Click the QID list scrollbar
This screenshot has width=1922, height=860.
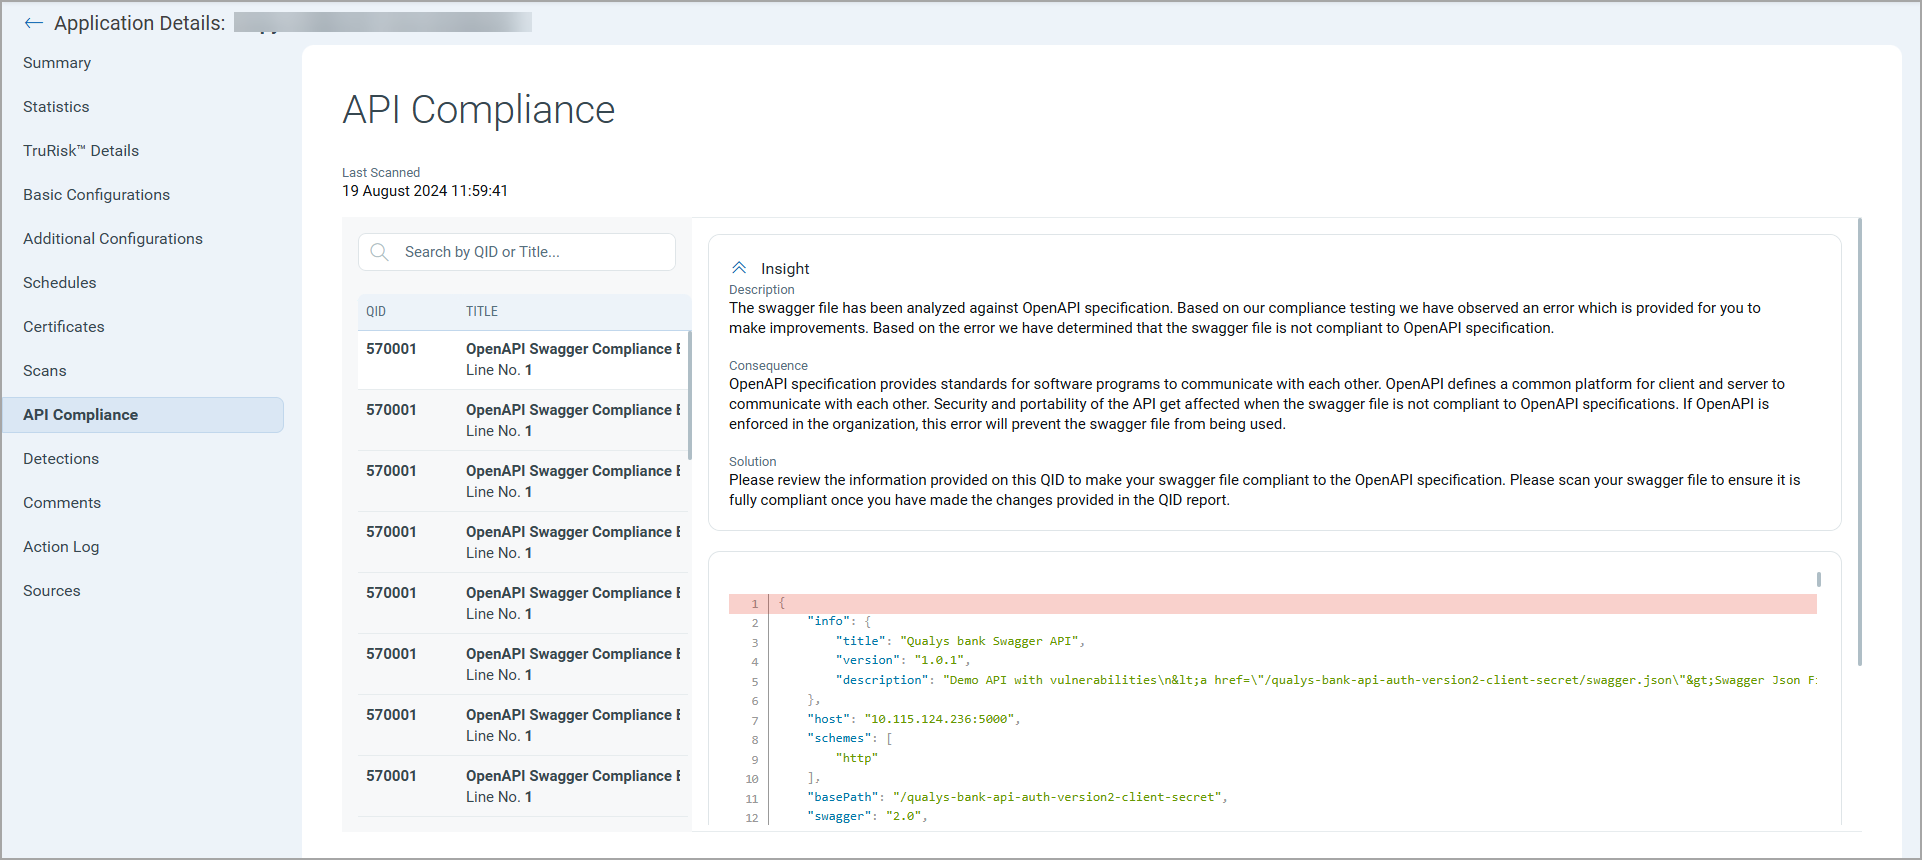[689, 395]
